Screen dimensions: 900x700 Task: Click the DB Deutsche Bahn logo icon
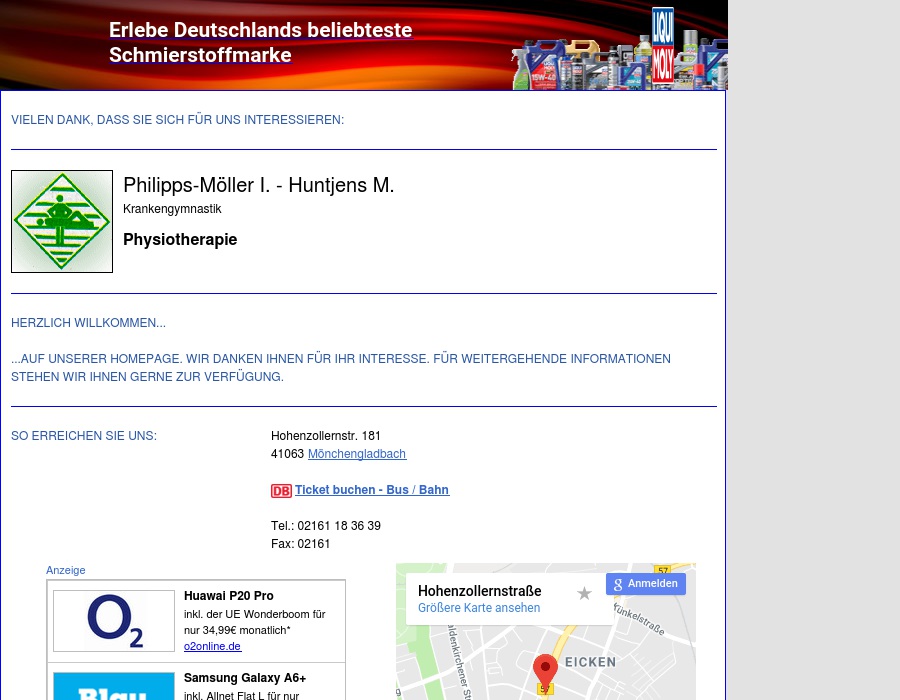[281, 491]
